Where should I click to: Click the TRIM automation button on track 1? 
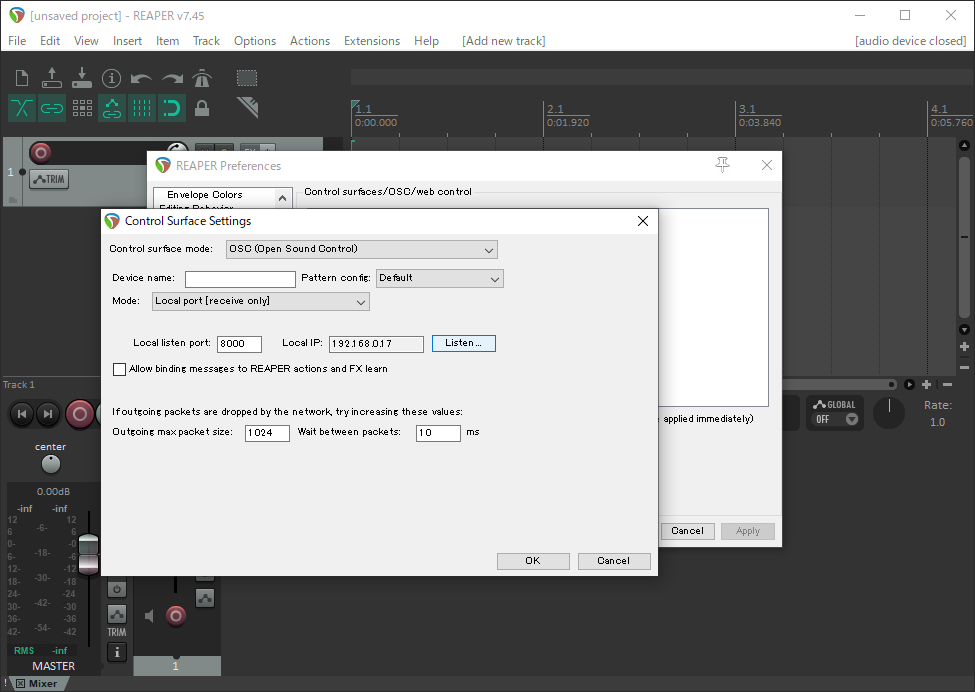click(x=49, y=179)
